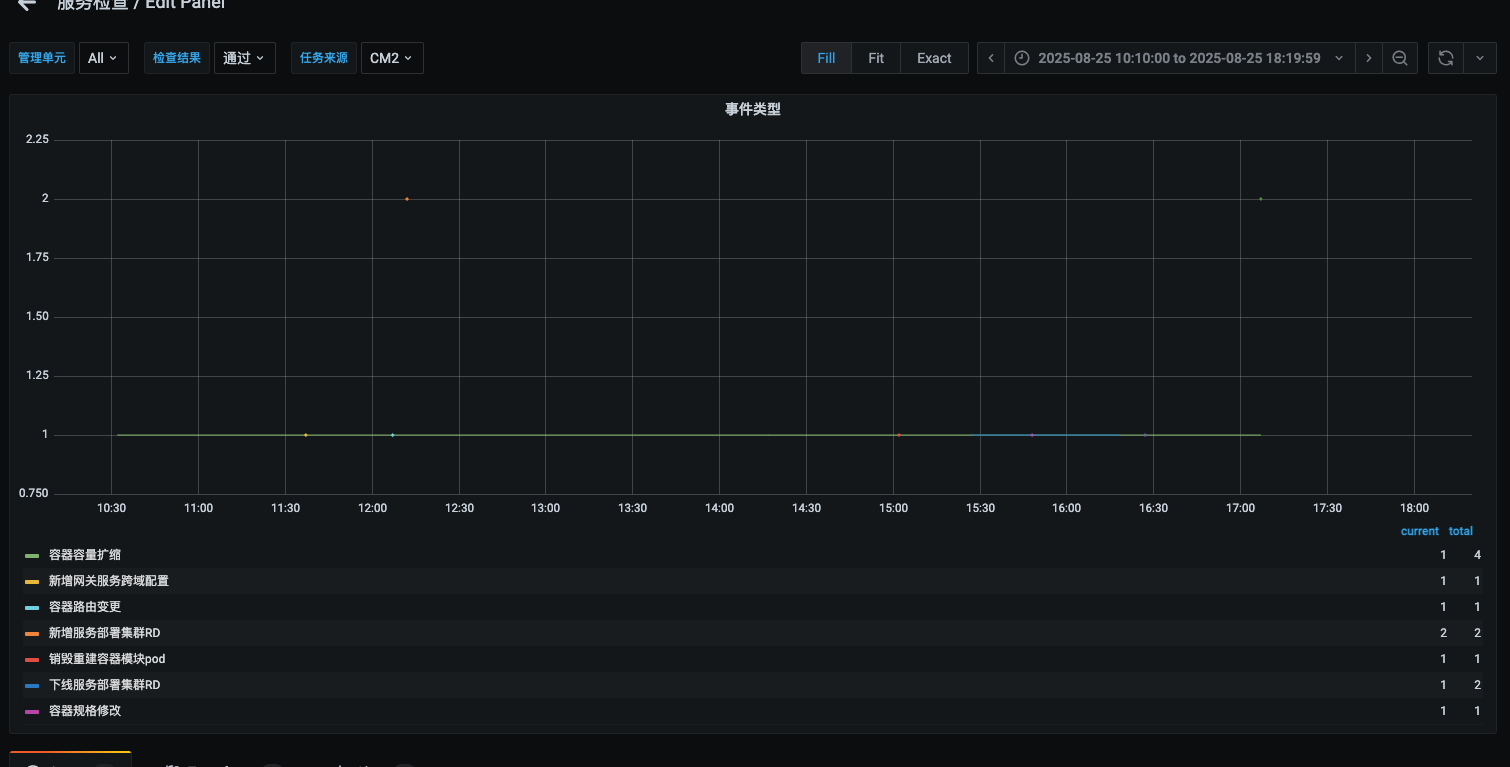Viewport: 1510px width, 767px height.
Task: Sort legend by current column
Action: coord(1419,531)
